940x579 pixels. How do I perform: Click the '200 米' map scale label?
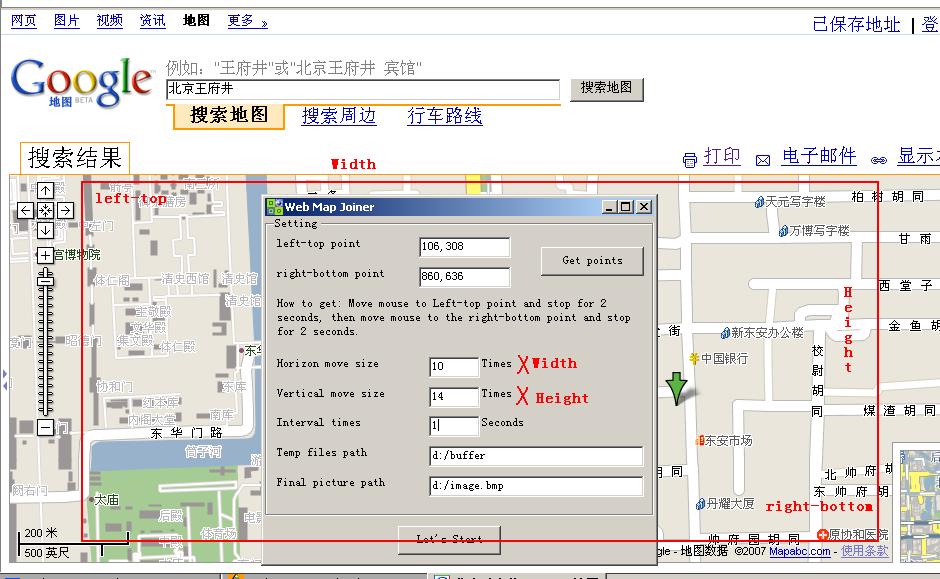tap(41, 533)
